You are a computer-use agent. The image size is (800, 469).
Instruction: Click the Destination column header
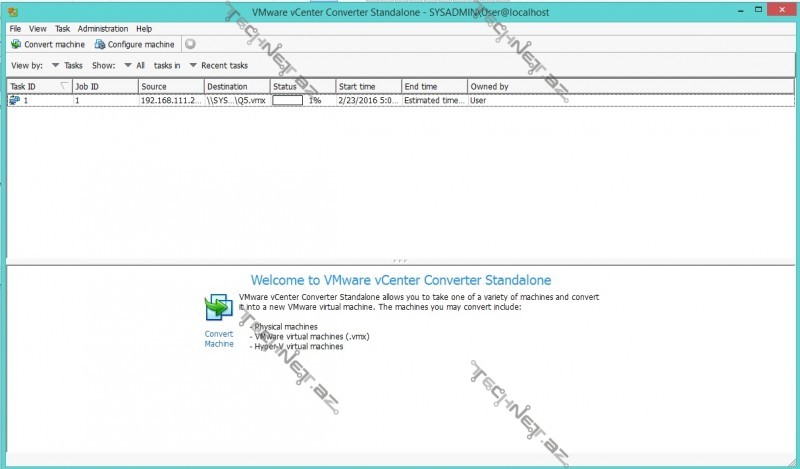pyautogui.click(x=236, y=87)
